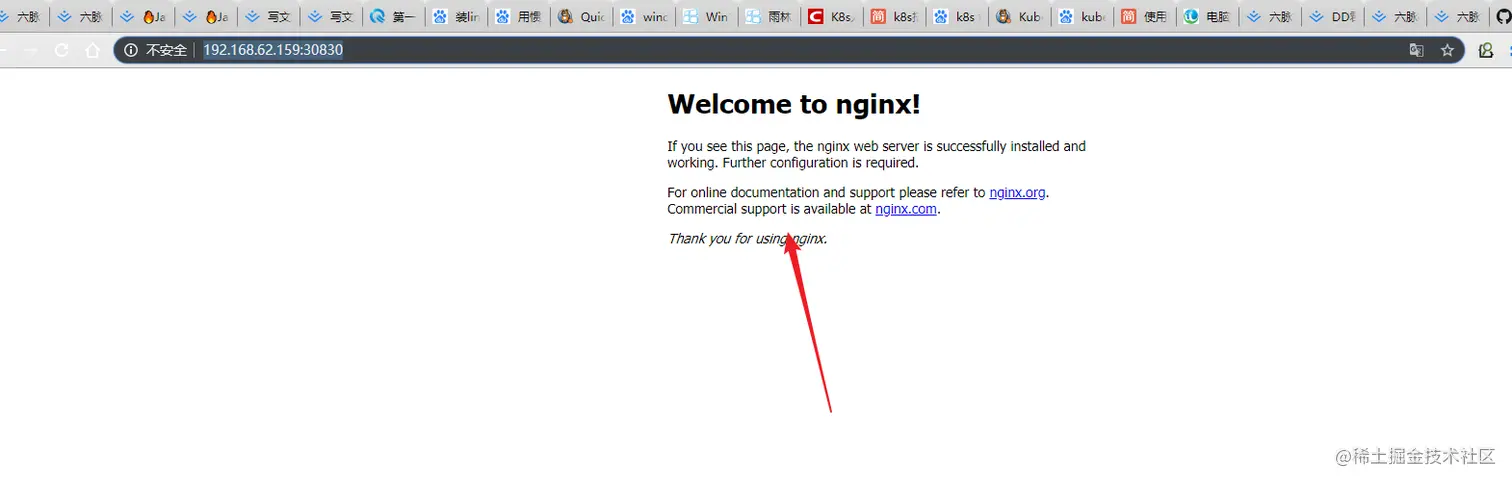Reload the current page
The width and height of the screenshot is (1512, 483).
tap(62, 50)
